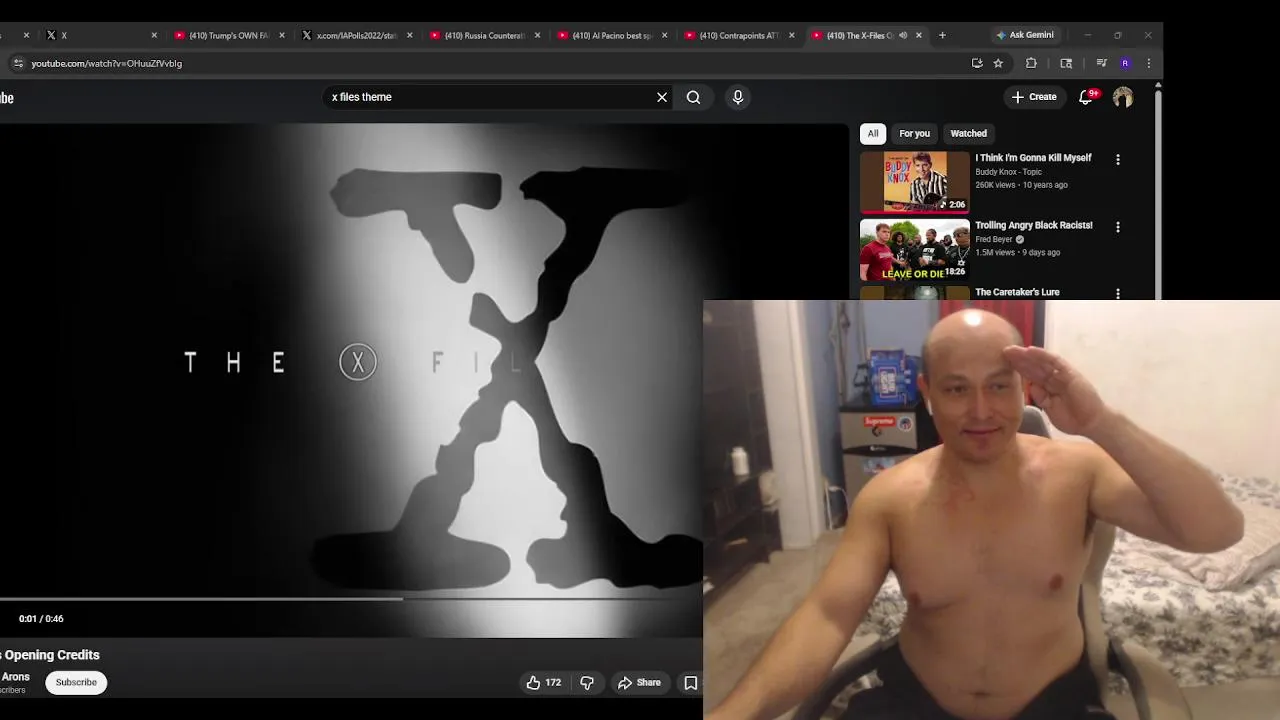This screenshot has width=1280, height=720.
Task: Open options menu for Buddy Knox video
Action: point(1118,159)
